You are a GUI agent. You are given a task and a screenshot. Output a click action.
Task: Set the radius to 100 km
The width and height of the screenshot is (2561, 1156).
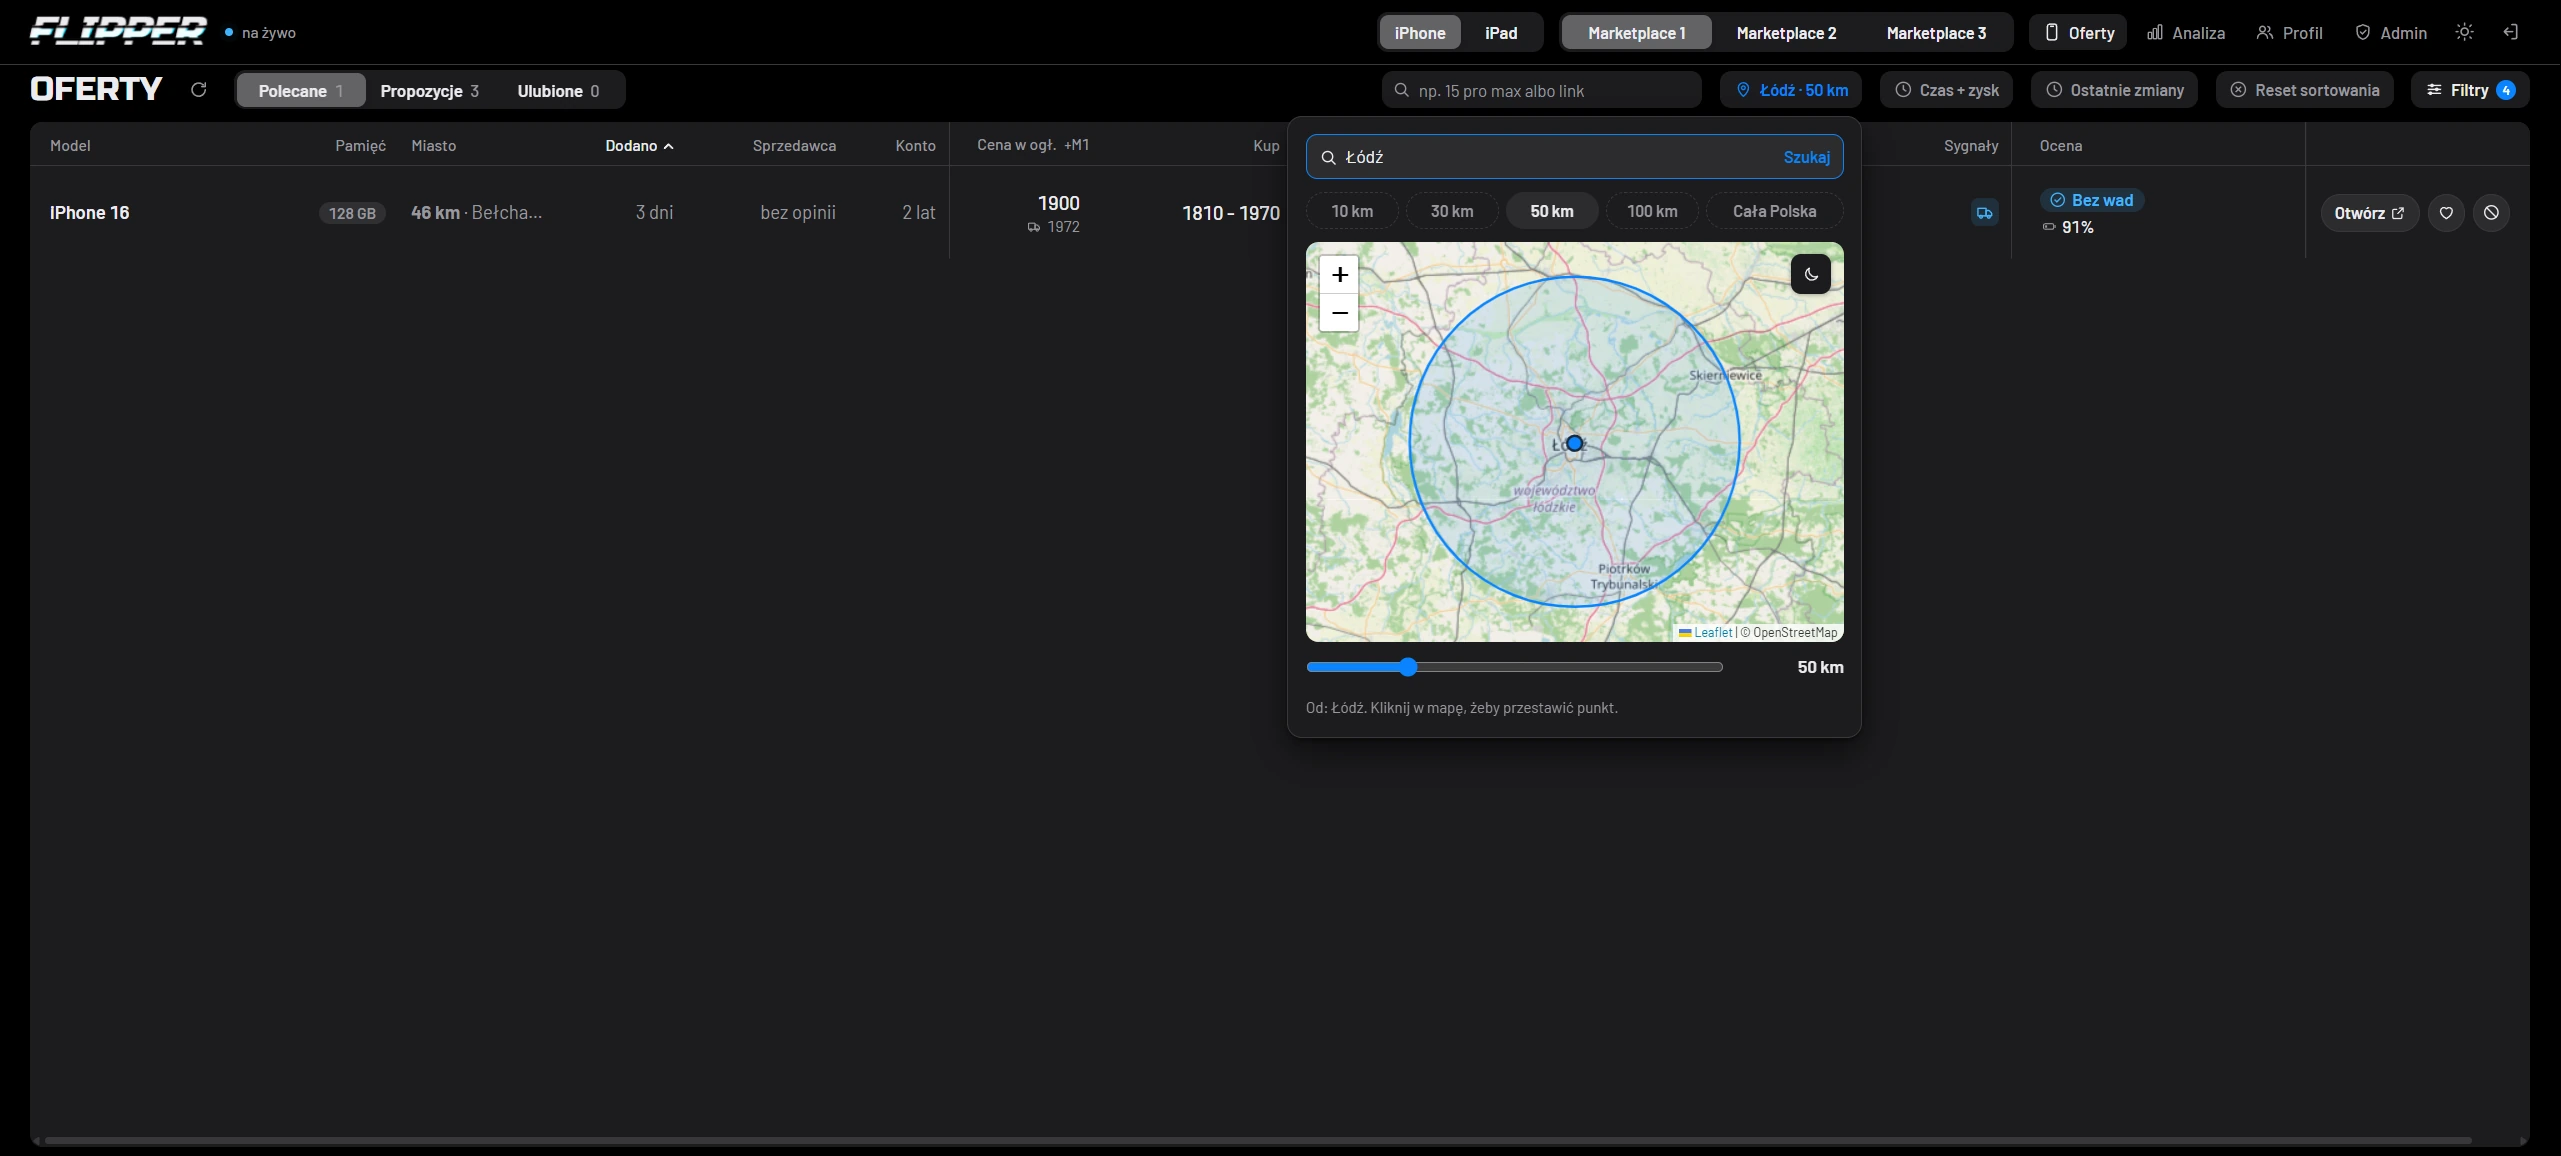pyautogui.click(x=1652, y=211)
